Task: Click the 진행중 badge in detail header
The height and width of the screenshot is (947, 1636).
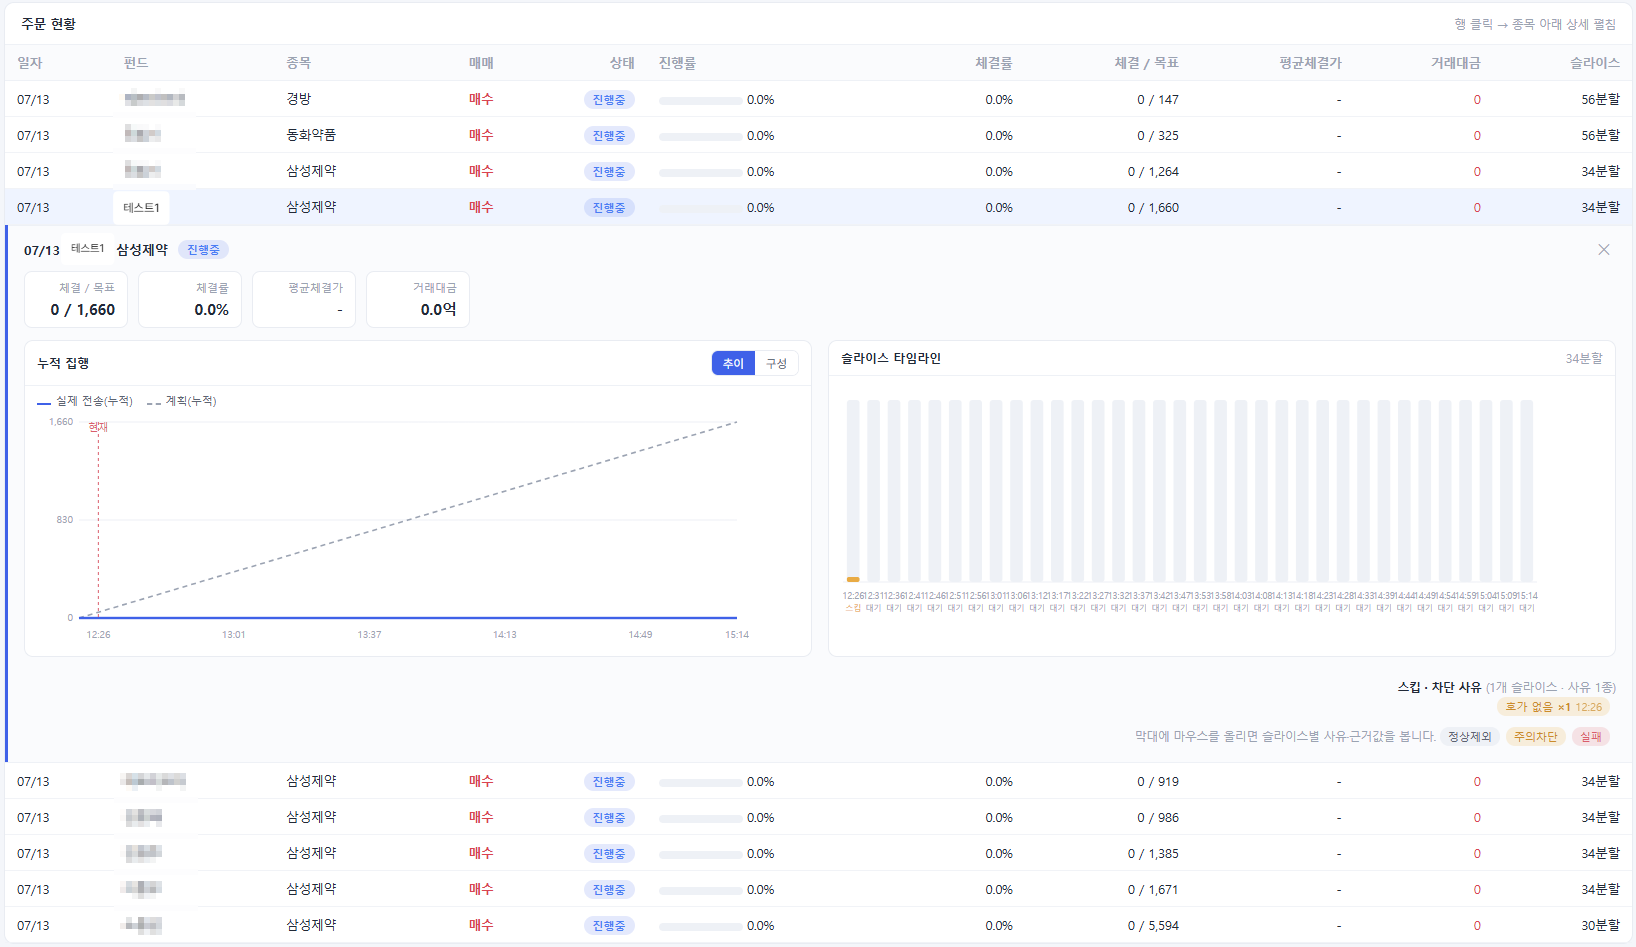Action: [x=203, y=250]
